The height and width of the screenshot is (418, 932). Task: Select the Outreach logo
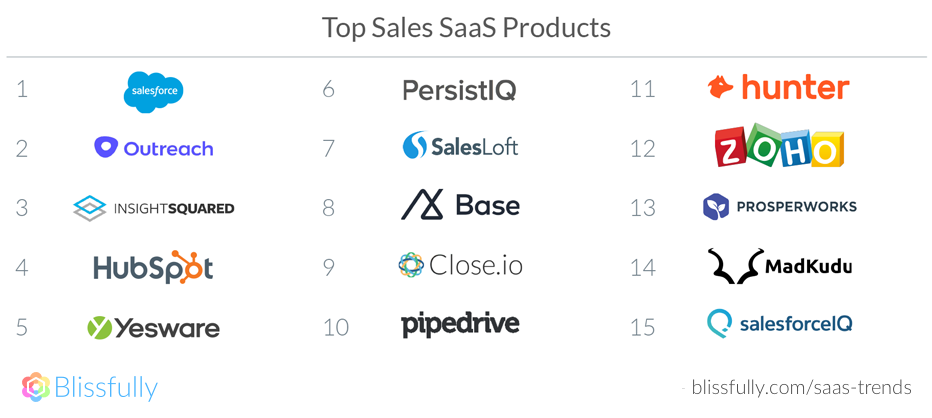point(153,148)
